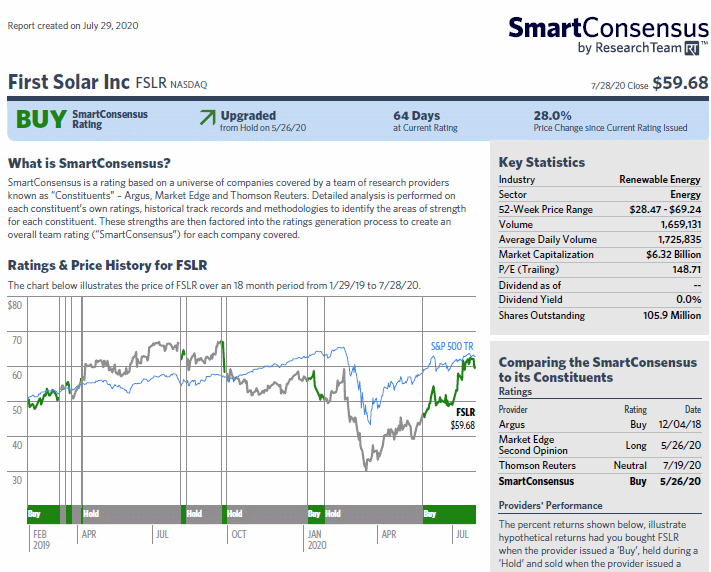
Task: Select the Argus provider row
Action: 600,425
